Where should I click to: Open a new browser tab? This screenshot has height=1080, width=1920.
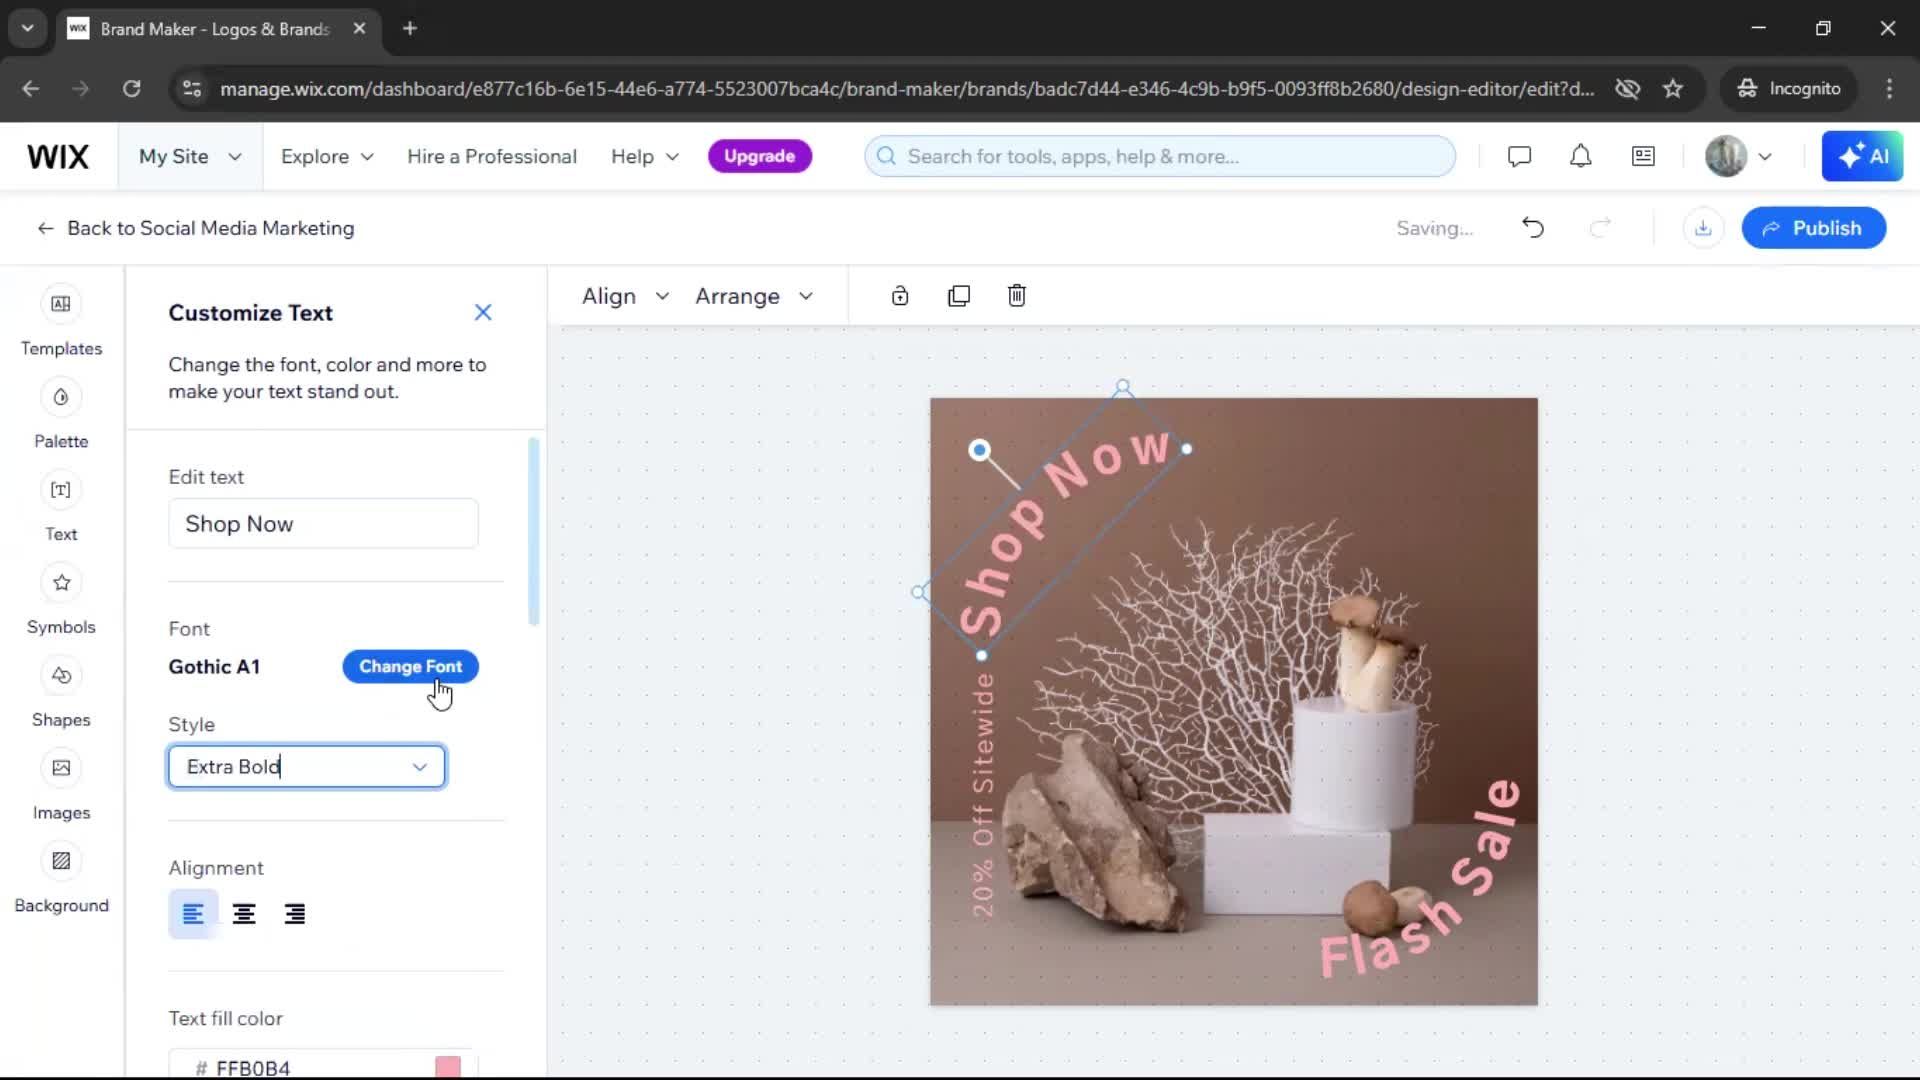point(410,29)
